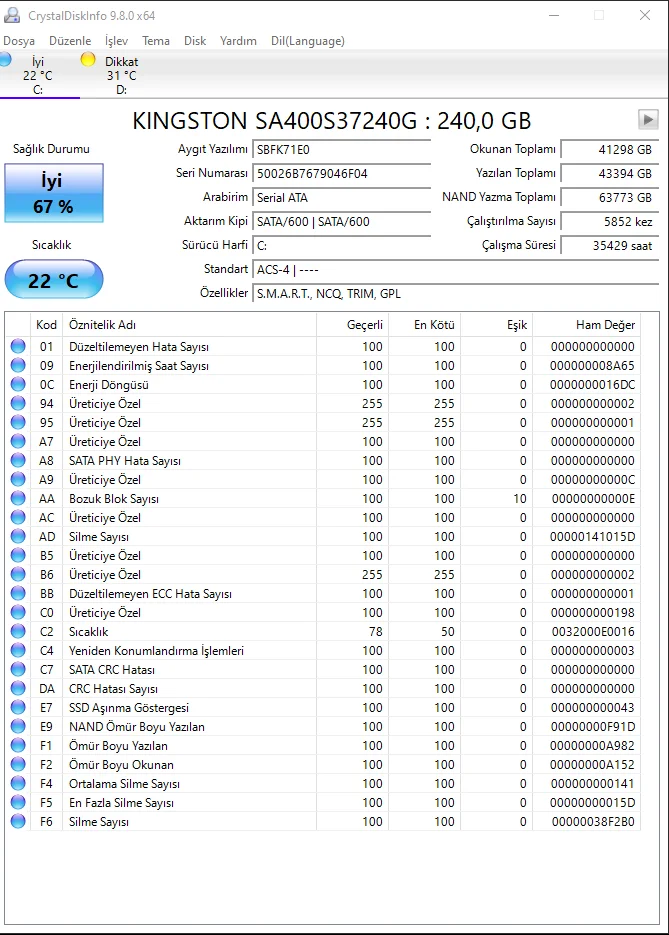
Task: Click raw value 0032000E0016 in Sıcaklık row
Action: point(593,631)
